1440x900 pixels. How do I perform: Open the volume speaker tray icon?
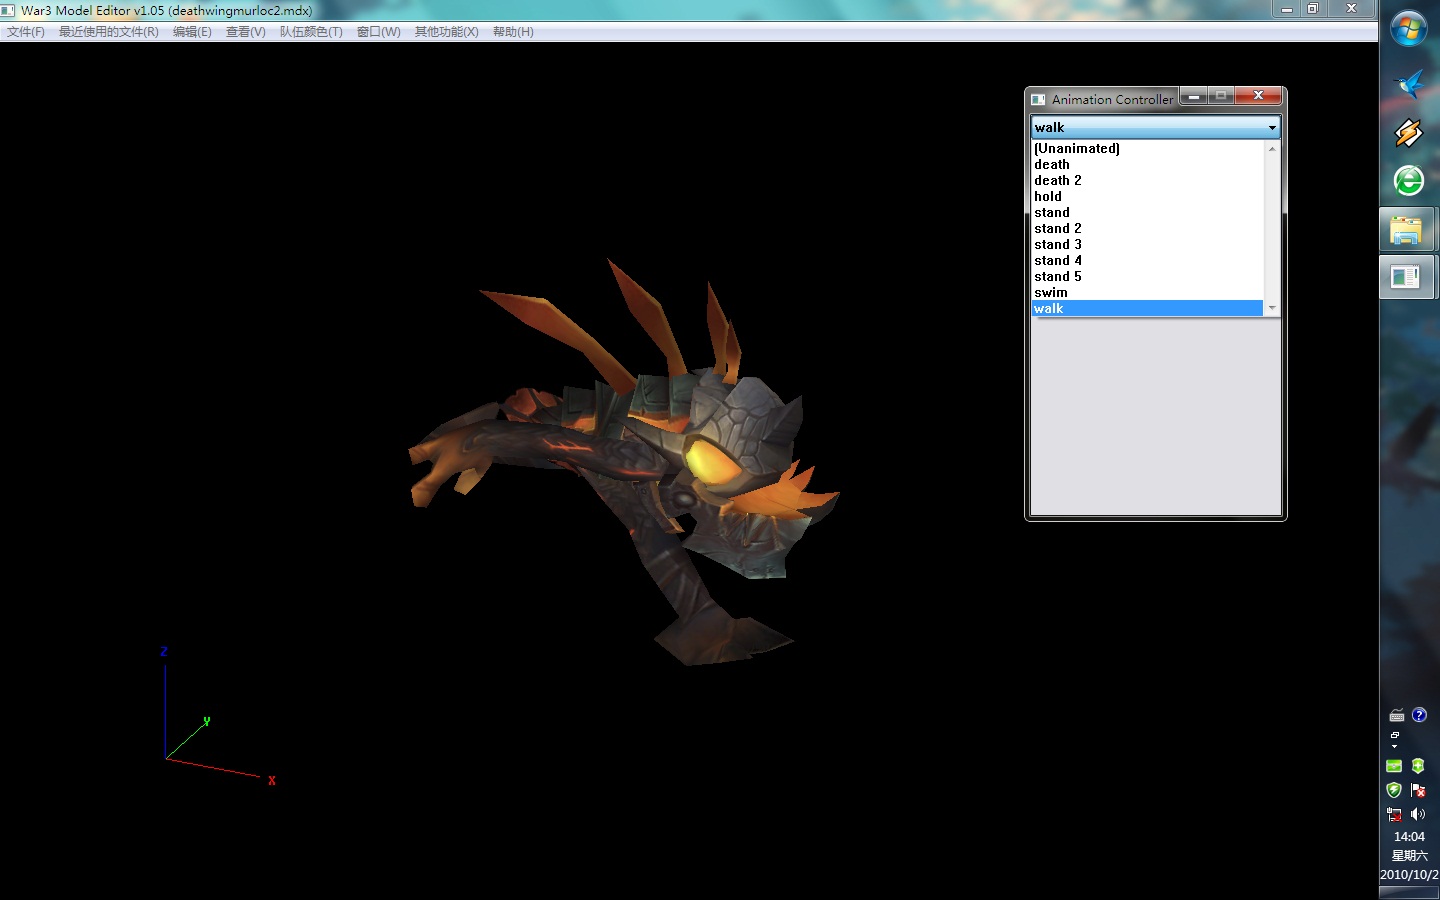1418,814
